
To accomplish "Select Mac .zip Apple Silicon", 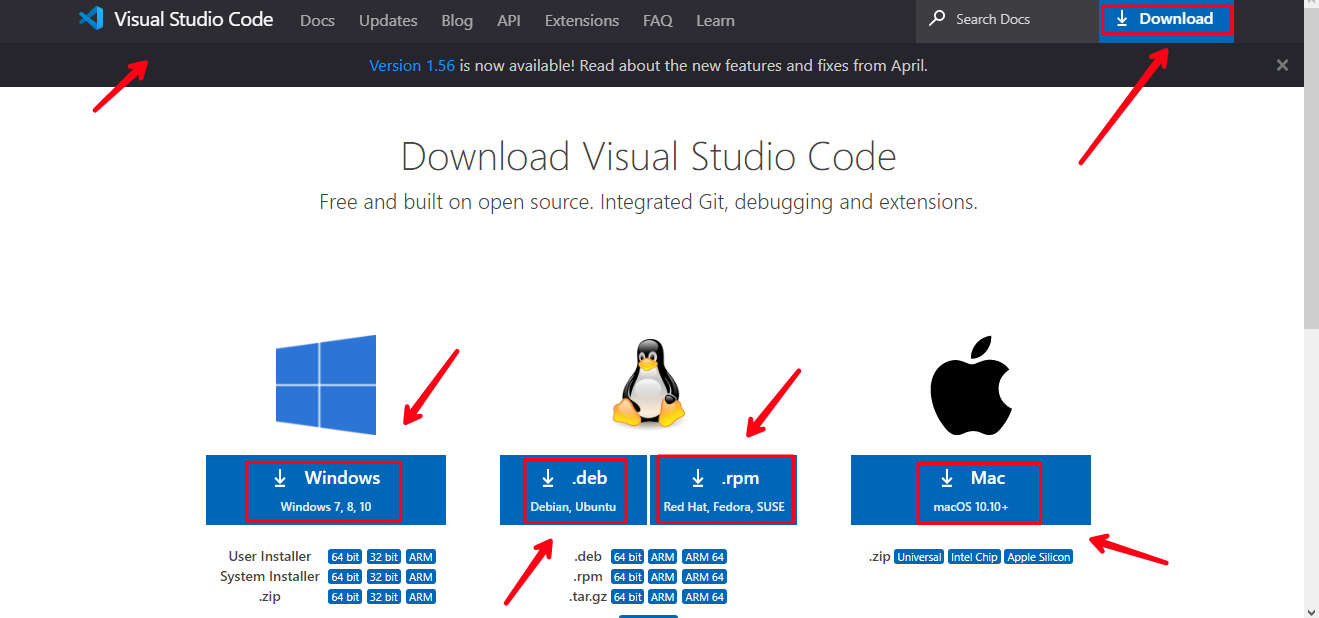I will pos(1039,557).
